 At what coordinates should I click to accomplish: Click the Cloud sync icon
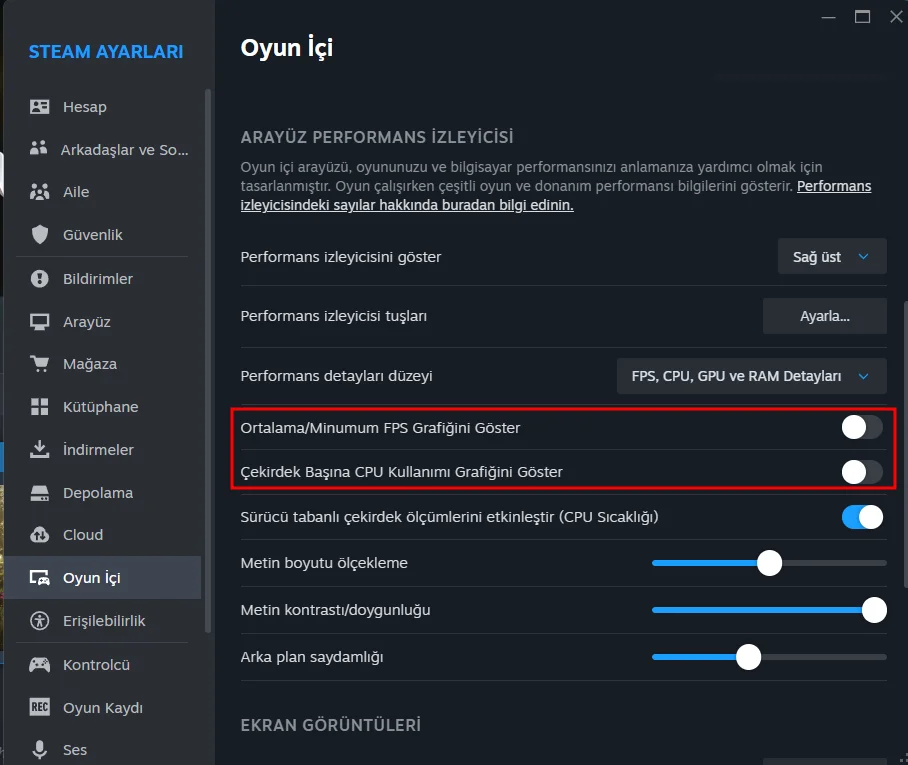pyautogui.click(x=39, y=535)
